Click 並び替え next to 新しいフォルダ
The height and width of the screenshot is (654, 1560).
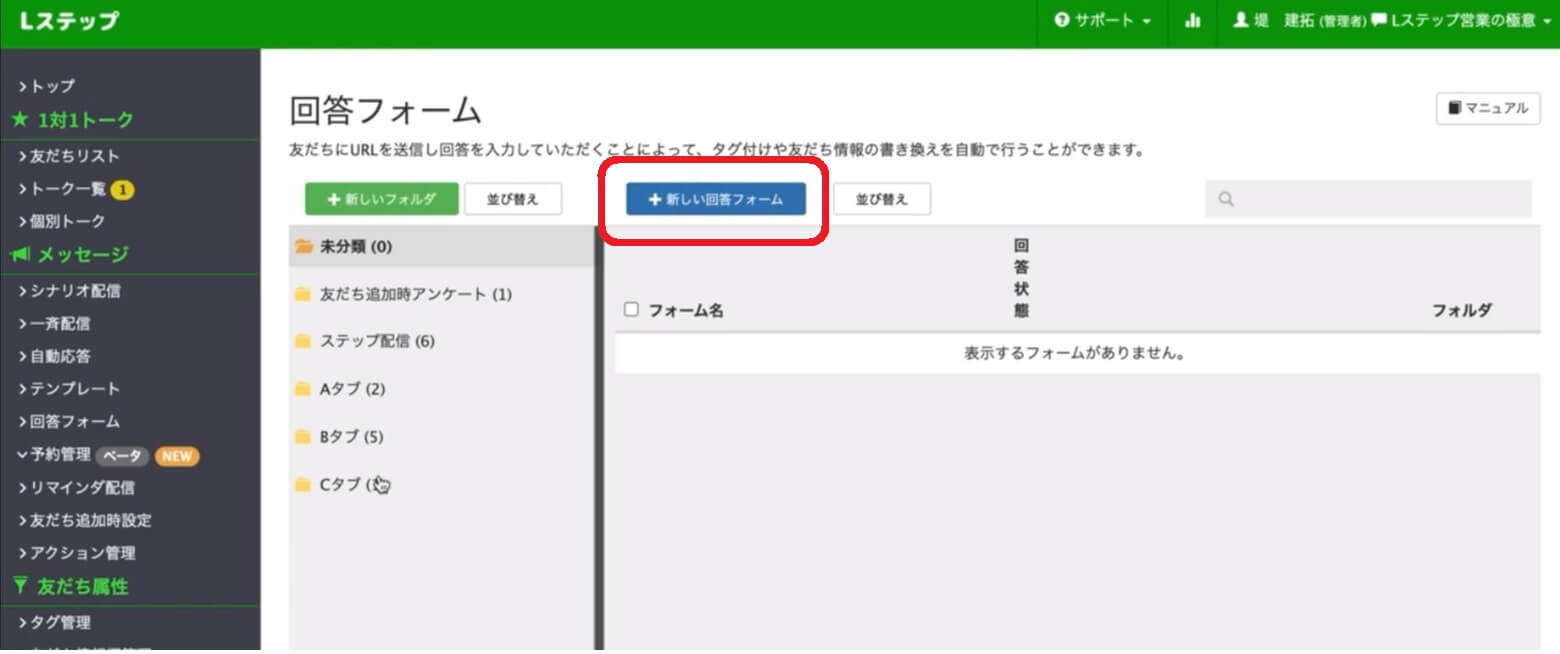point(513,199)
